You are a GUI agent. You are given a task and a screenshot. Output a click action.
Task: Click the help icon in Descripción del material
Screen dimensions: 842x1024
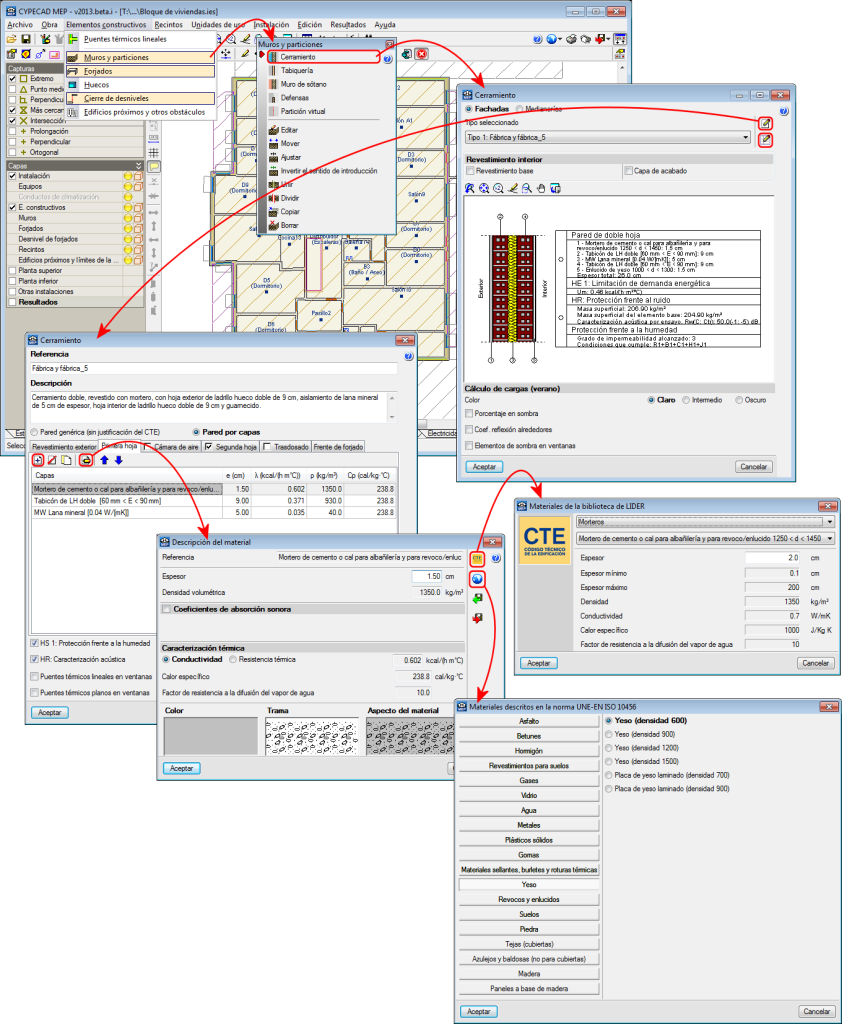tap(496, 558)
